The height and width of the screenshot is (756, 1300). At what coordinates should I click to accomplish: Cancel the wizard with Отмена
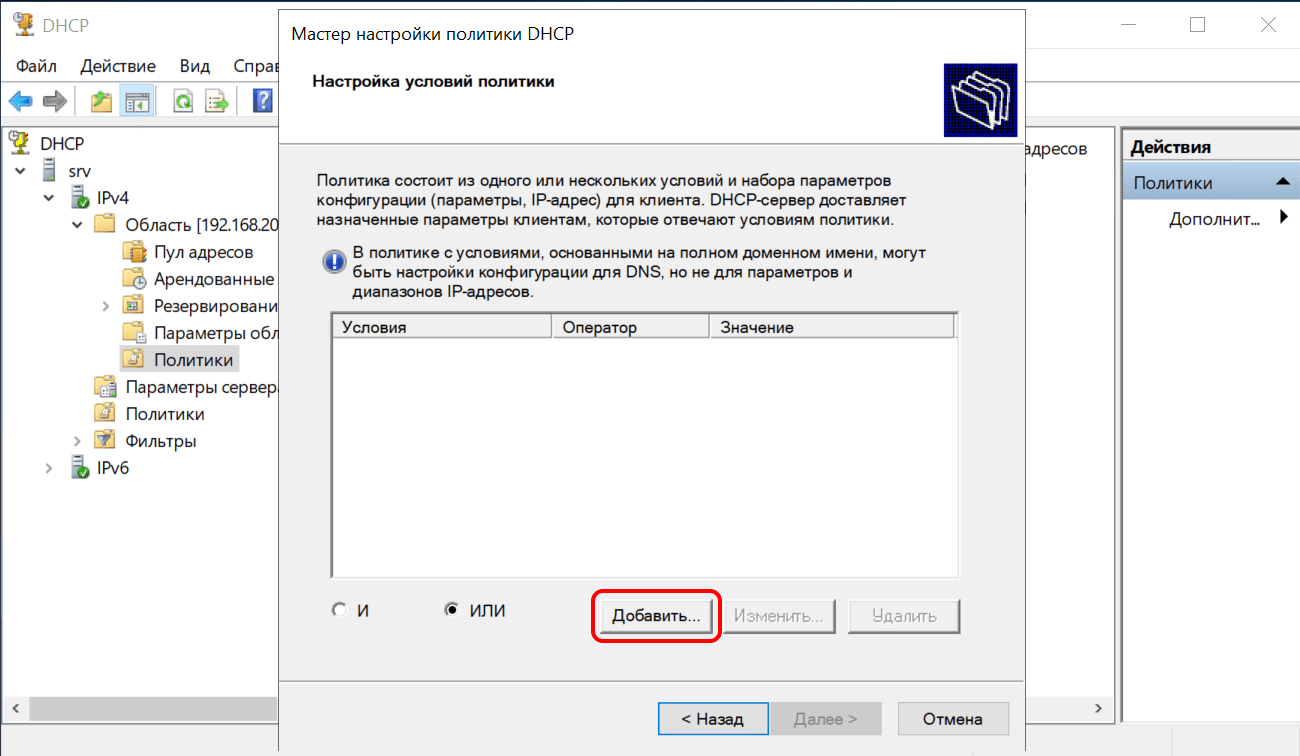point(952,719)
